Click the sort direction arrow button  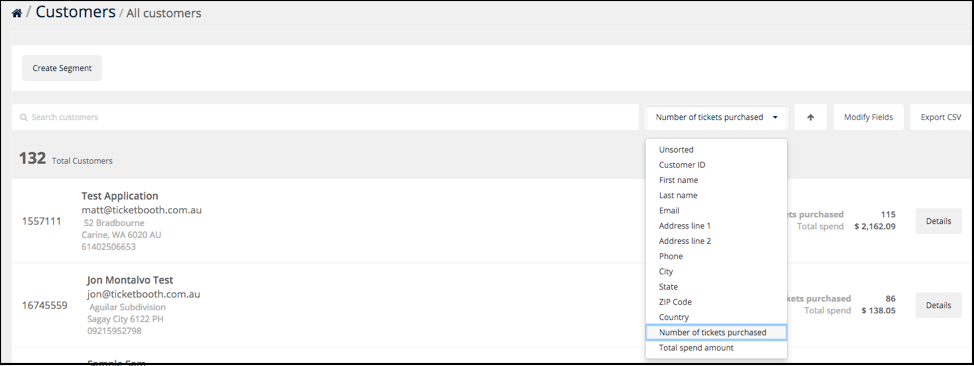pos(811,117)
